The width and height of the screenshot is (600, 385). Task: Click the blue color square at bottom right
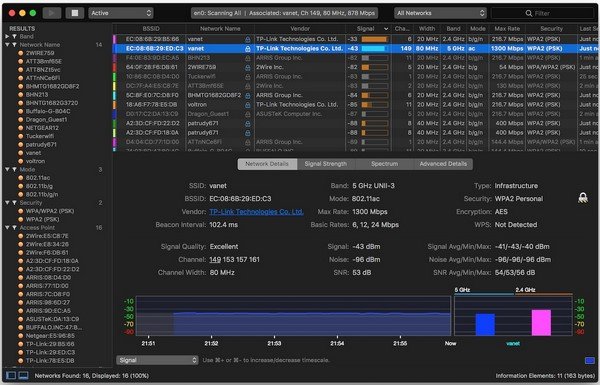pos(590,361)
